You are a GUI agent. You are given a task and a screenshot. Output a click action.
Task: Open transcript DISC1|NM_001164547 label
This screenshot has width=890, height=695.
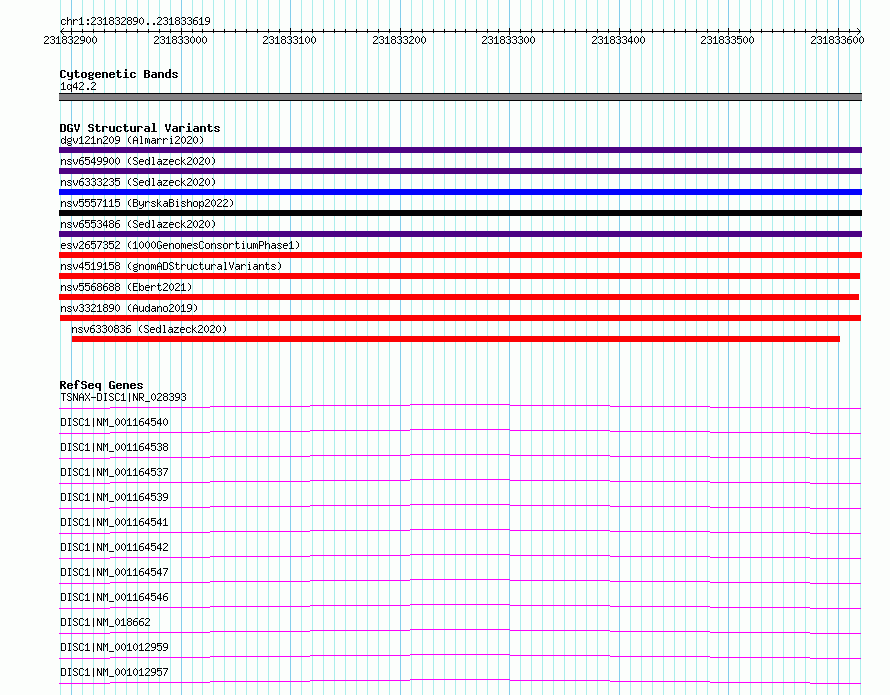pyautogui.click(x=114, y=572)
